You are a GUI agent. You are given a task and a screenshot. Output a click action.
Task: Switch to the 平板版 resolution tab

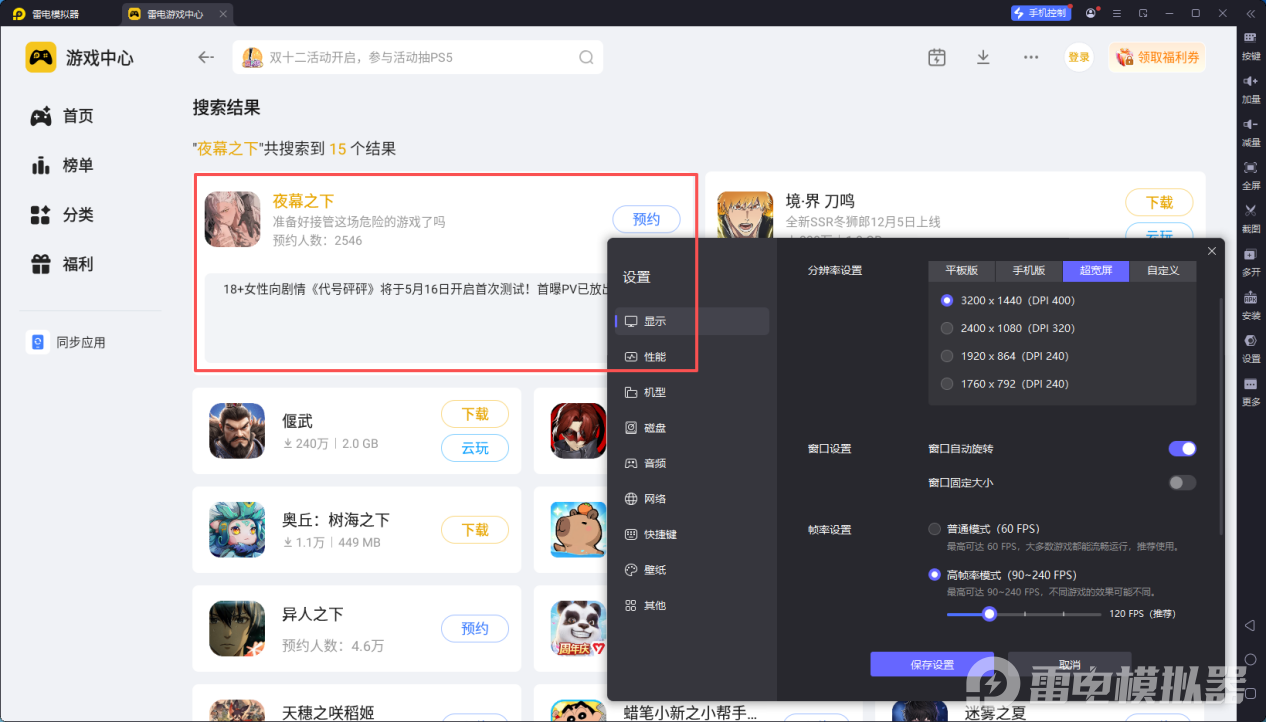[962, 270]
